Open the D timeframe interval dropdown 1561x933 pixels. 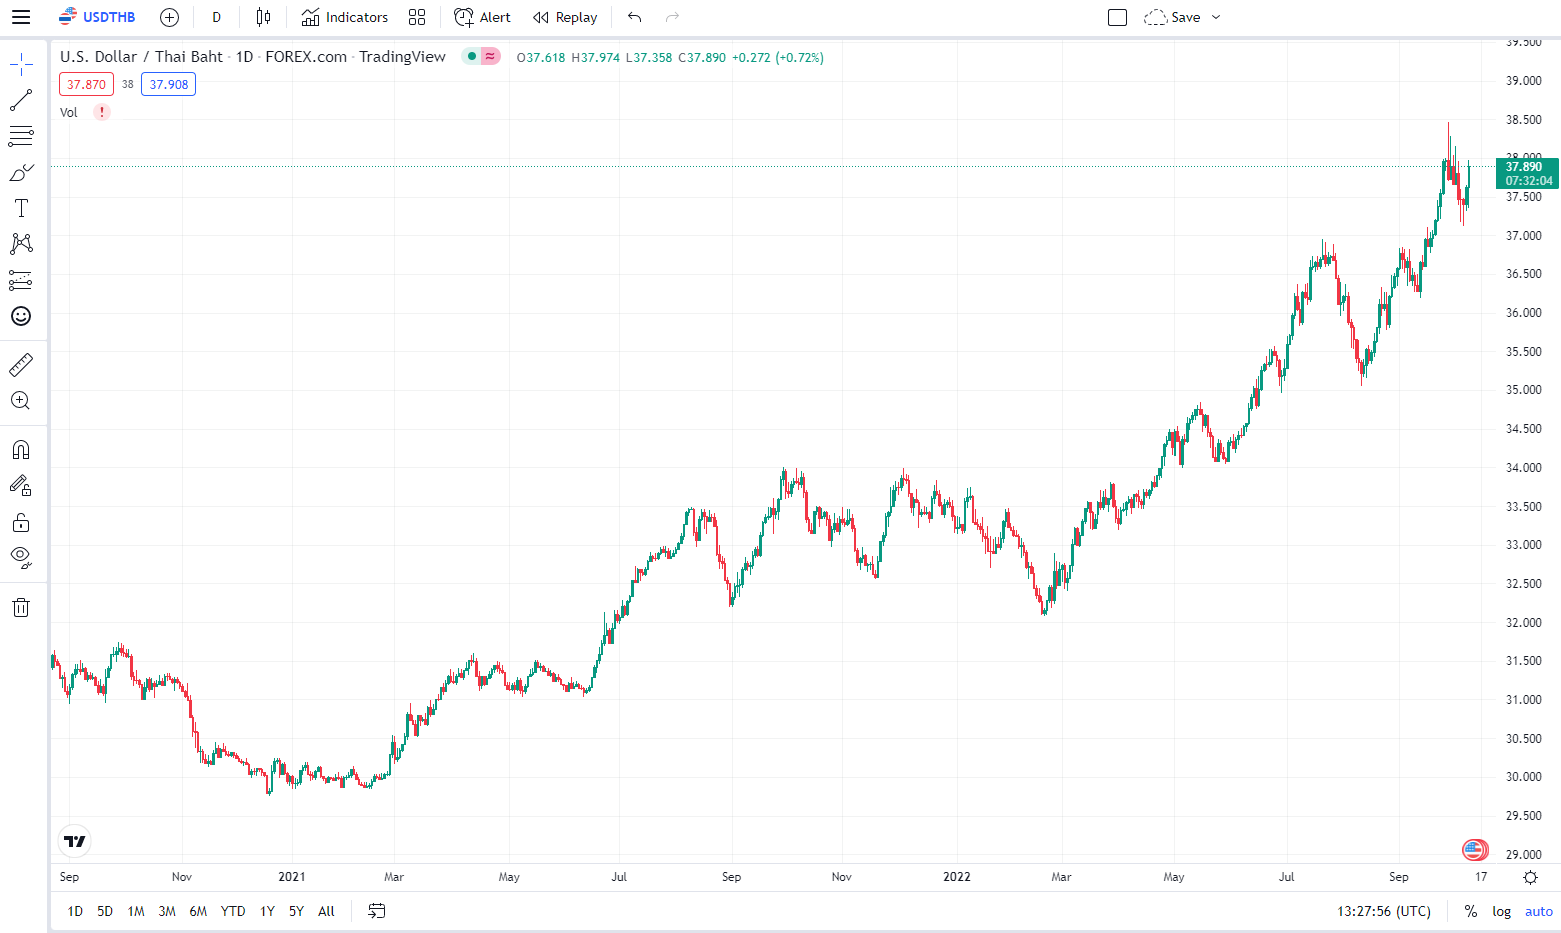tap(216, 17)
